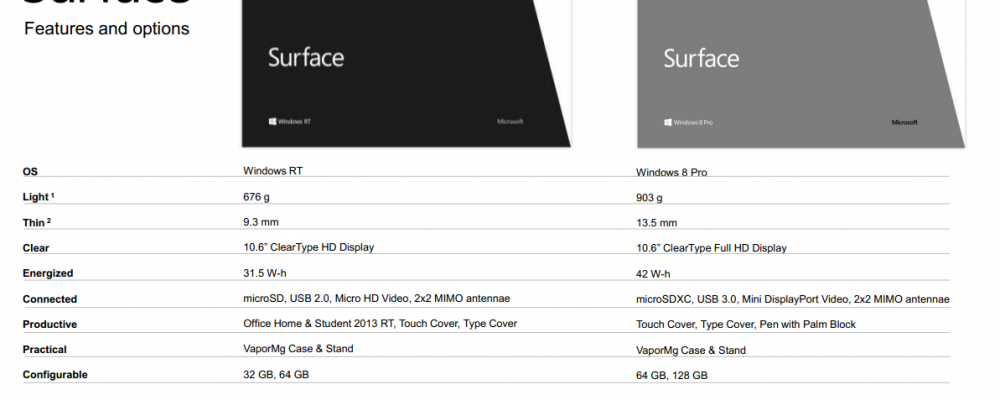The image size is (1000, 400).
Task: Click 'Touch Cover, Type Cover, Pen with Palm Block'
Action: (x=746, y=325)
